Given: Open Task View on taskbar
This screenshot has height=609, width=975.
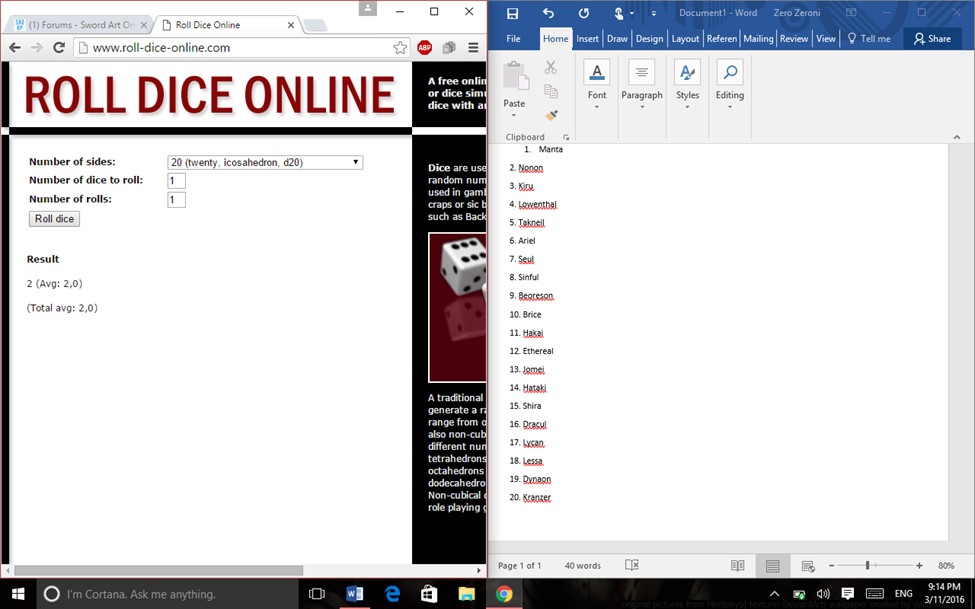Looking at the screenshot, I should 317,594.
